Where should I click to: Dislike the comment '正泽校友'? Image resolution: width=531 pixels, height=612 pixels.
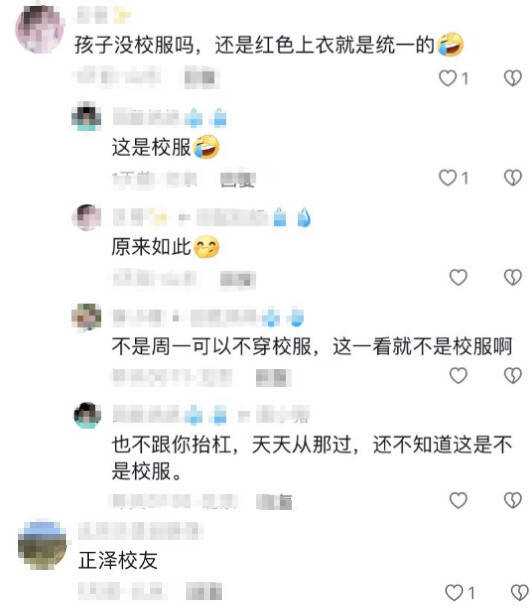coord(519,593)
